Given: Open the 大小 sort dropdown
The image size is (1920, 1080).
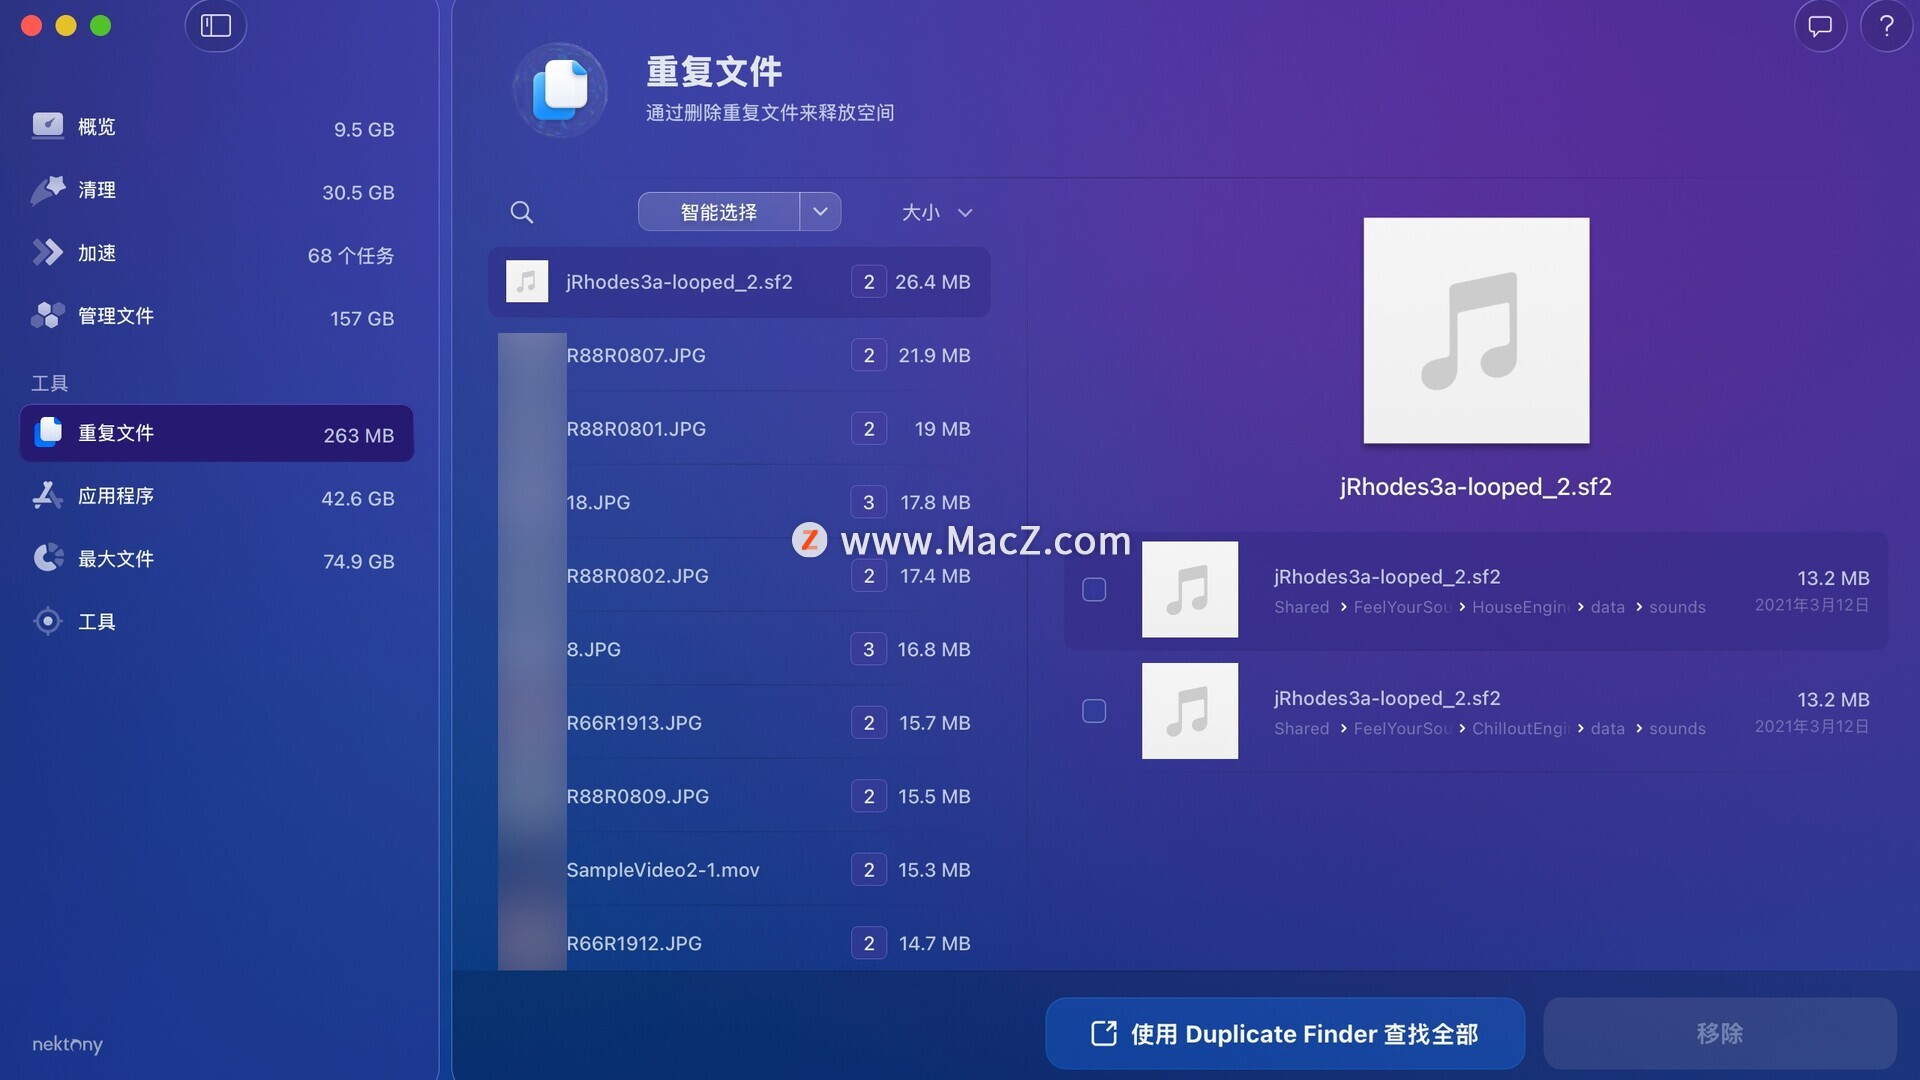Looking at the screenshot, I should (x=936, y=212).
